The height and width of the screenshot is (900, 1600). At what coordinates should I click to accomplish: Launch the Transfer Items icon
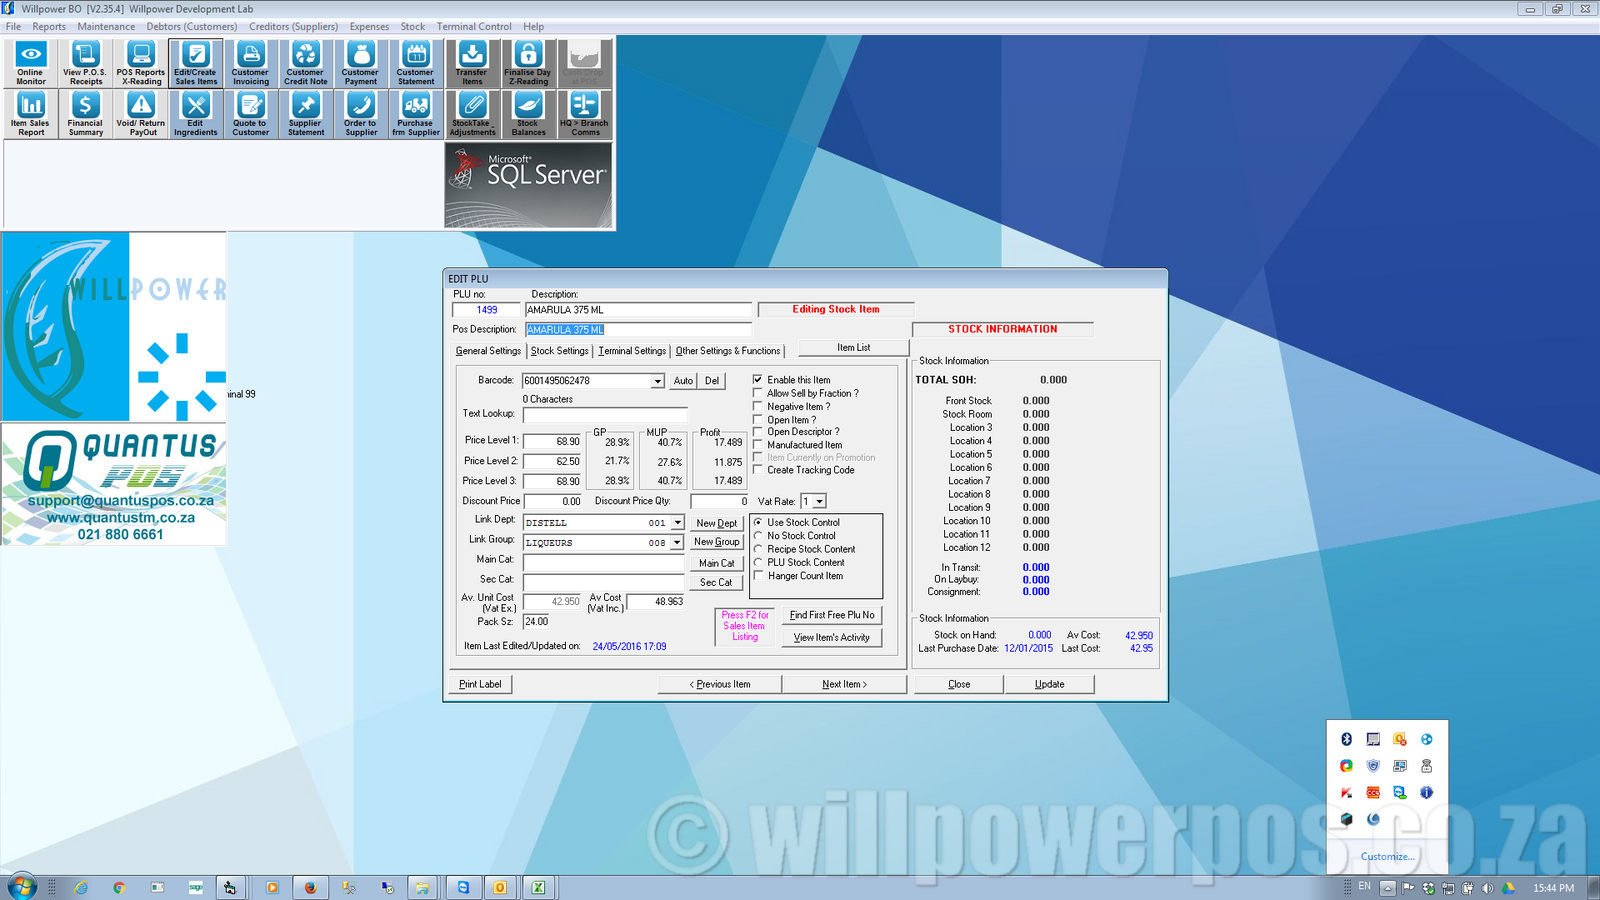pyautogui.click(x=472, y=63)
